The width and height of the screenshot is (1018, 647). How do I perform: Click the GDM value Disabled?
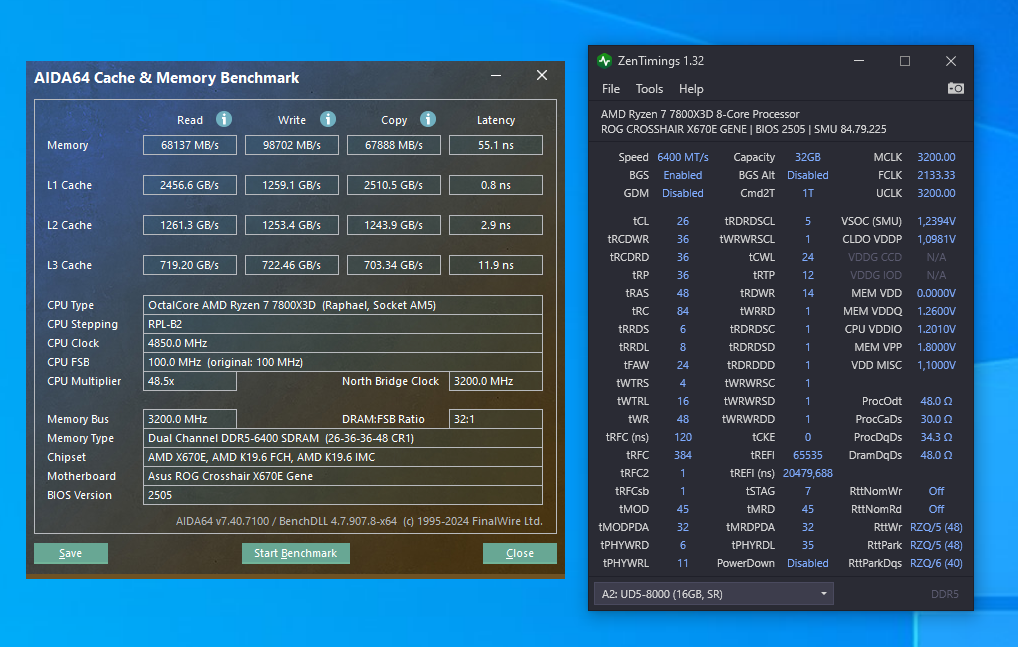[x=682, y=193]
